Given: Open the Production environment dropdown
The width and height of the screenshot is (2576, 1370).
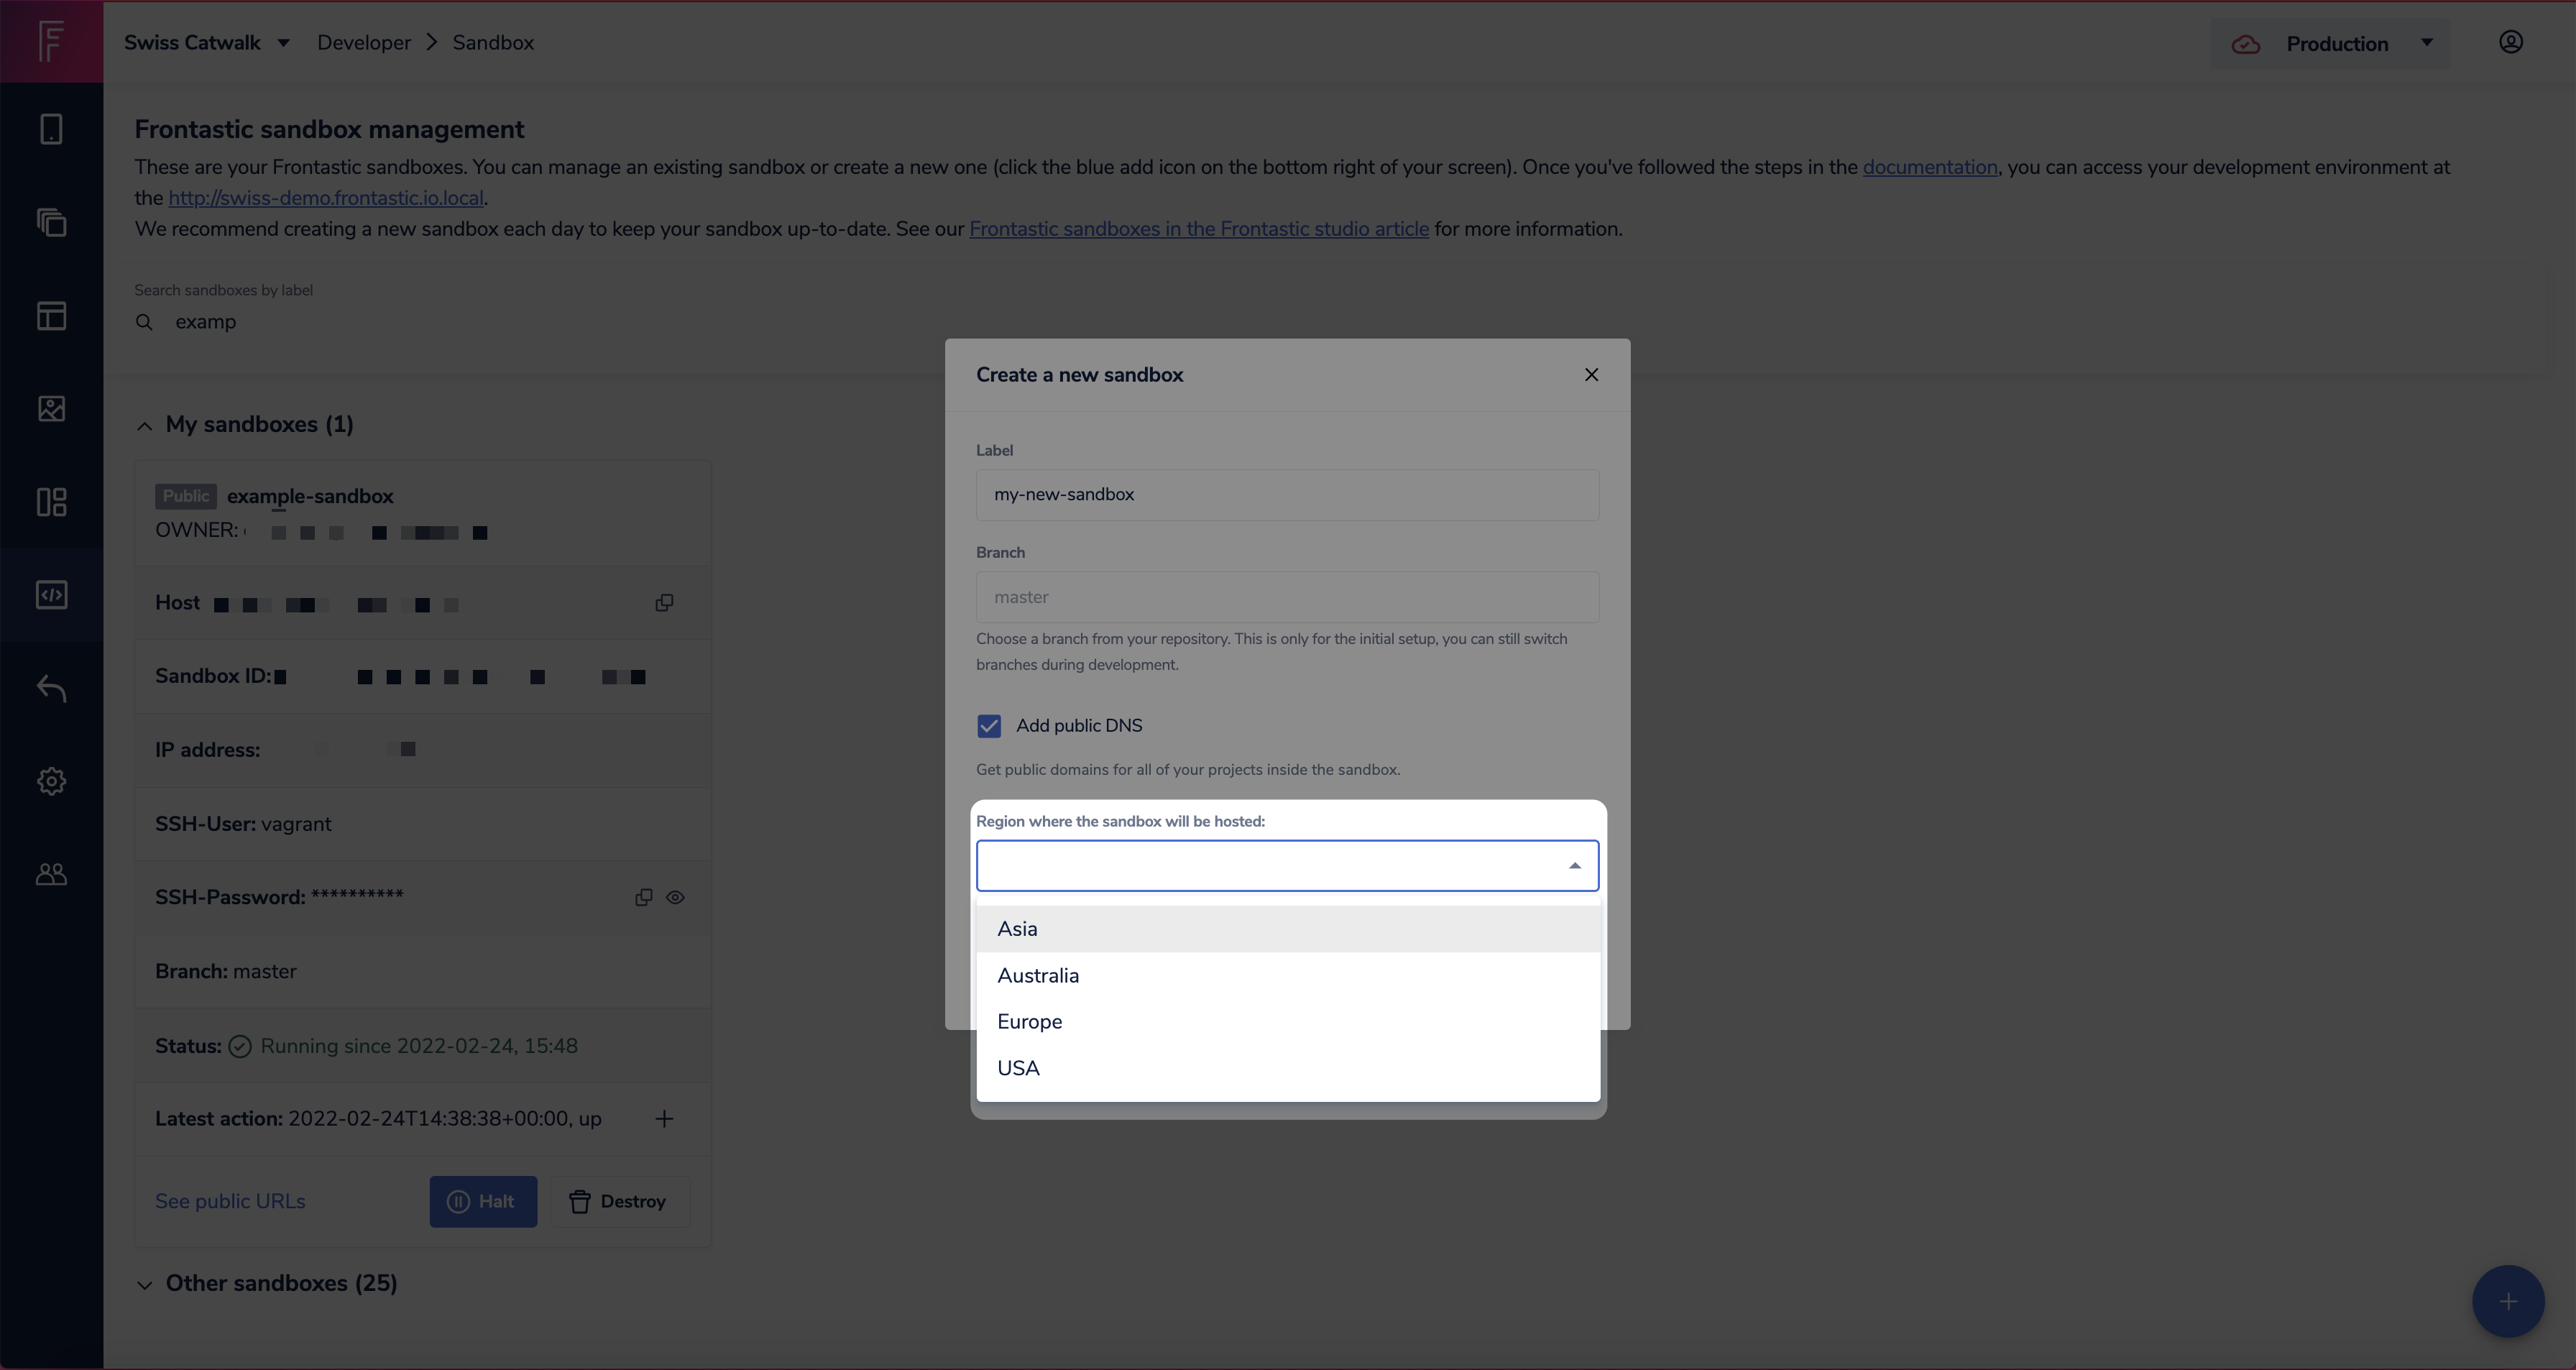Looking at the screenshot, I should (2337, 43).
